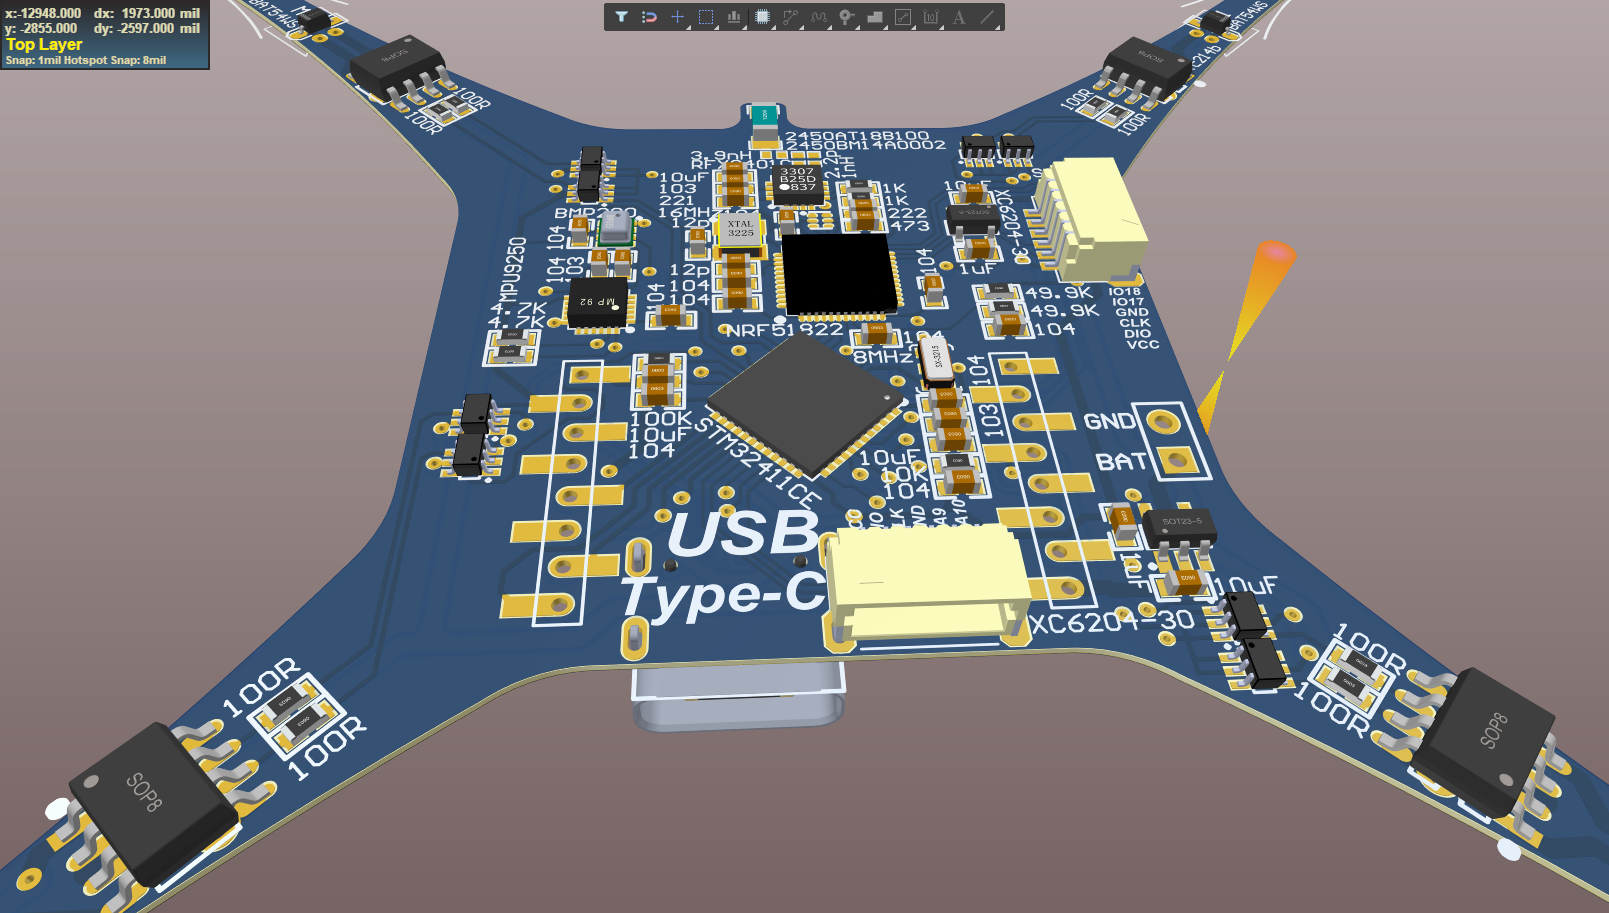Select the STM32411CE silkscreen label
1609x913 pixels.
757,463
